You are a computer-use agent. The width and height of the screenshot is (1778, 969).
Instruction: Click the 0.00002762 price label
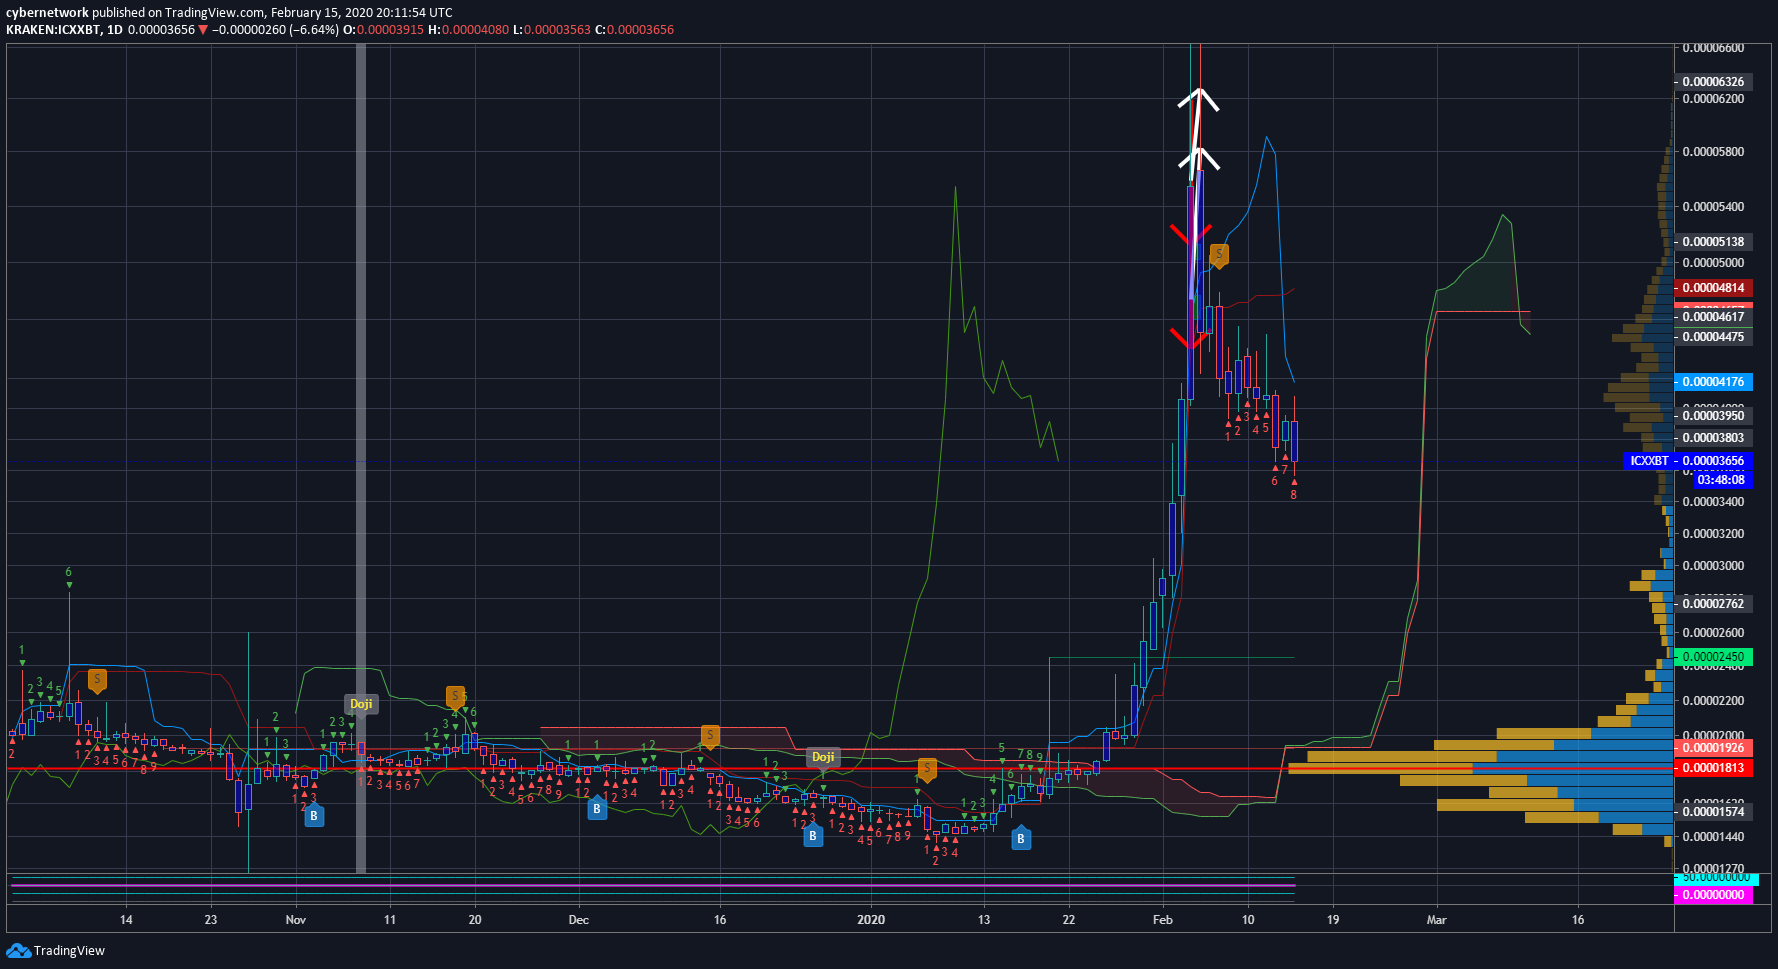pyautogui.click(x=1713, y=604)
